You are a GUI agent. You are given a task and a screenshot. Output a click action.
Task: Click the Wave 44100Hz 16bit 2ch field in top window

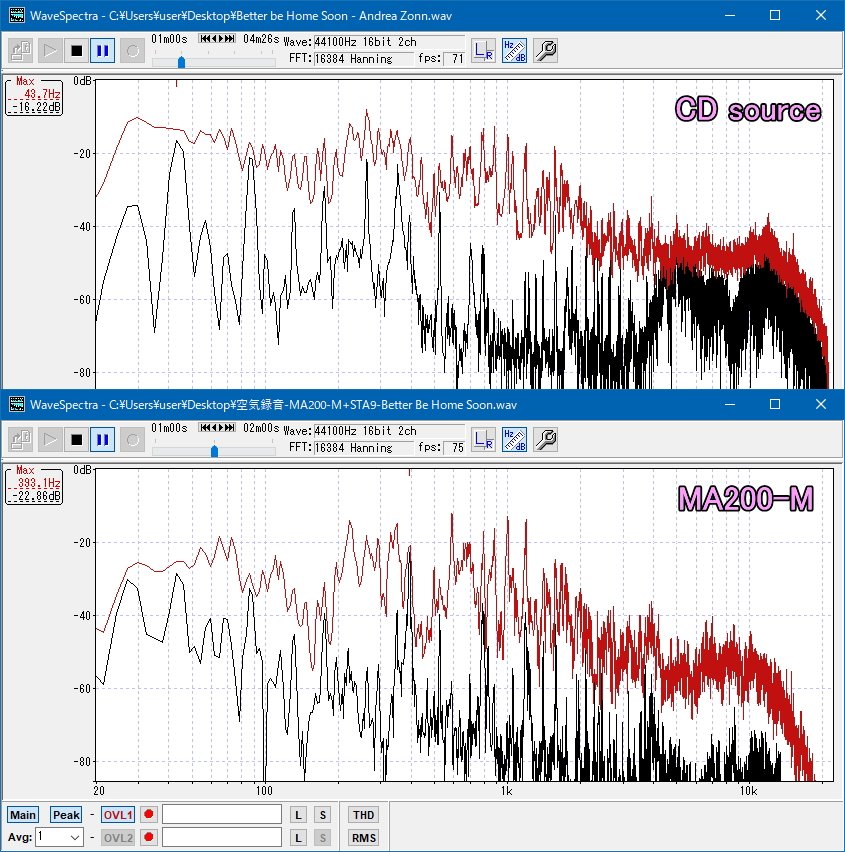(389, 42)
